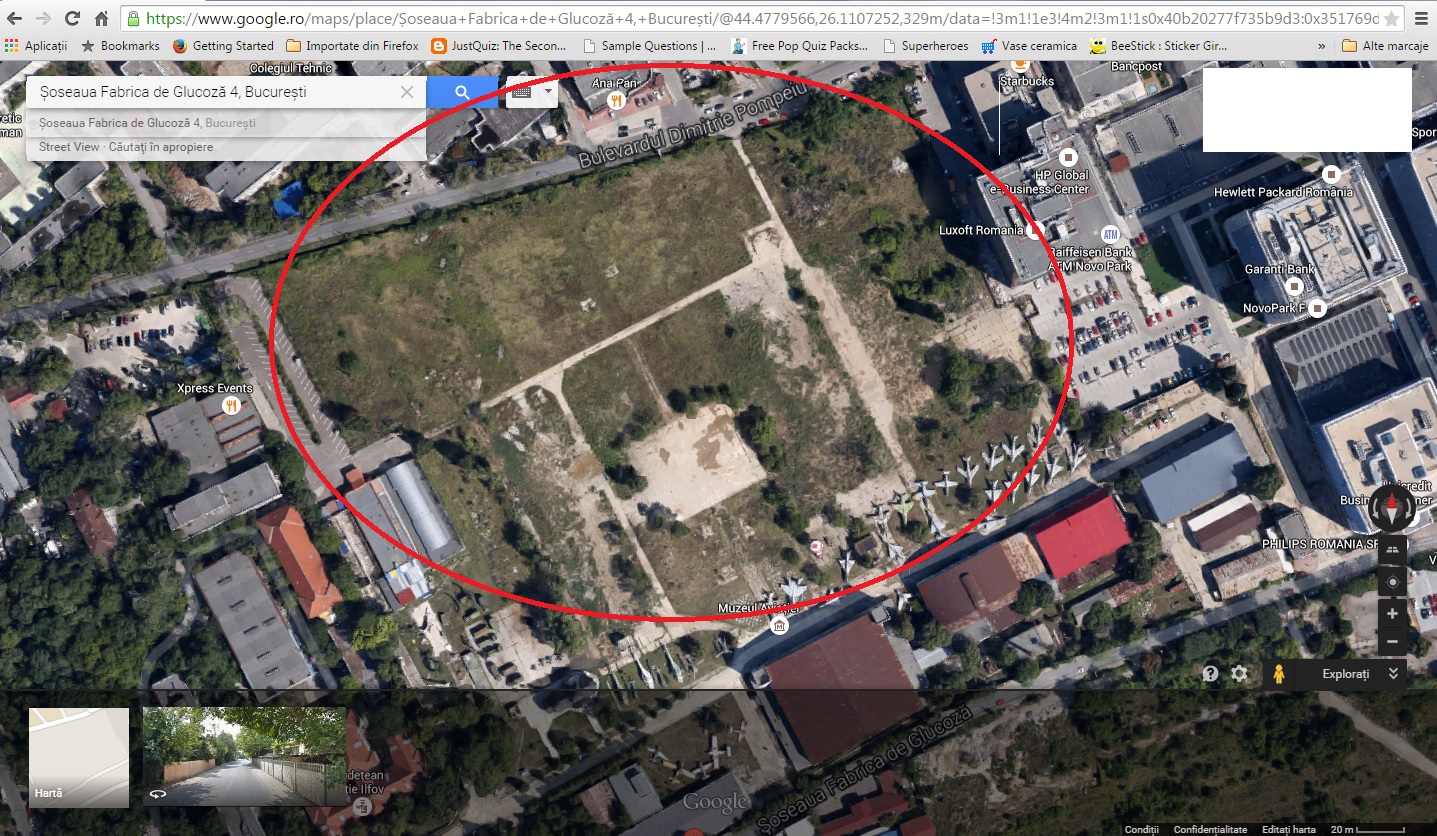The width and height of the screenshot is (1437, 836).
Task: Click the on-screen keyboard icon
Action: coord(521,93)
